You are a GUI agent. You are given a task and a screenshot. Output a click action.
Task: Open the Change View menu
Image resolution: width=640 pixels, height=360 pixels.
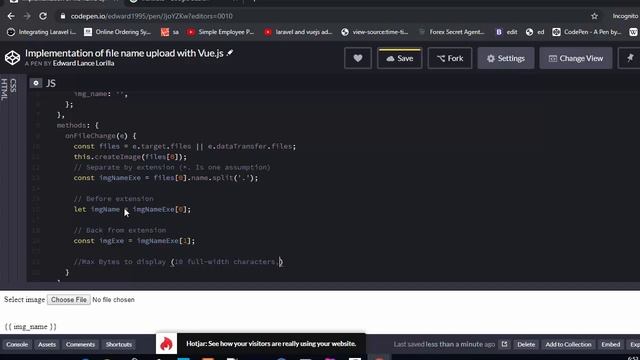[x=576, y=58]
